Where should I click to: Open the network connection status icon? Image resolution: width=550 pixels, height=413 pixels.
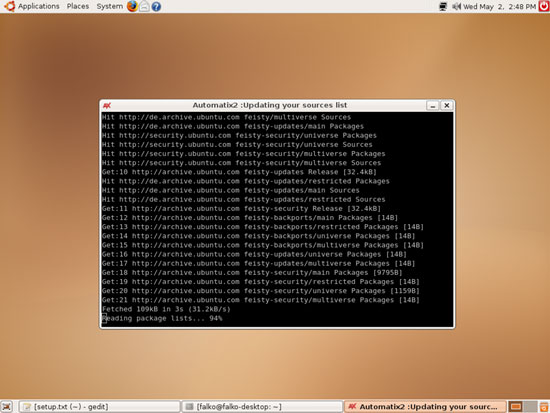(443, 6)
